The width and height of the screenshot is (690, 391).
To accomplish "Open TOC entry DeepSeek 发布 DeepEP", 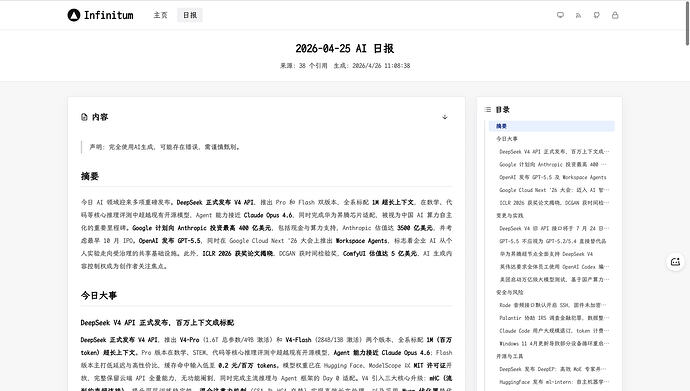I will (554, 369).
